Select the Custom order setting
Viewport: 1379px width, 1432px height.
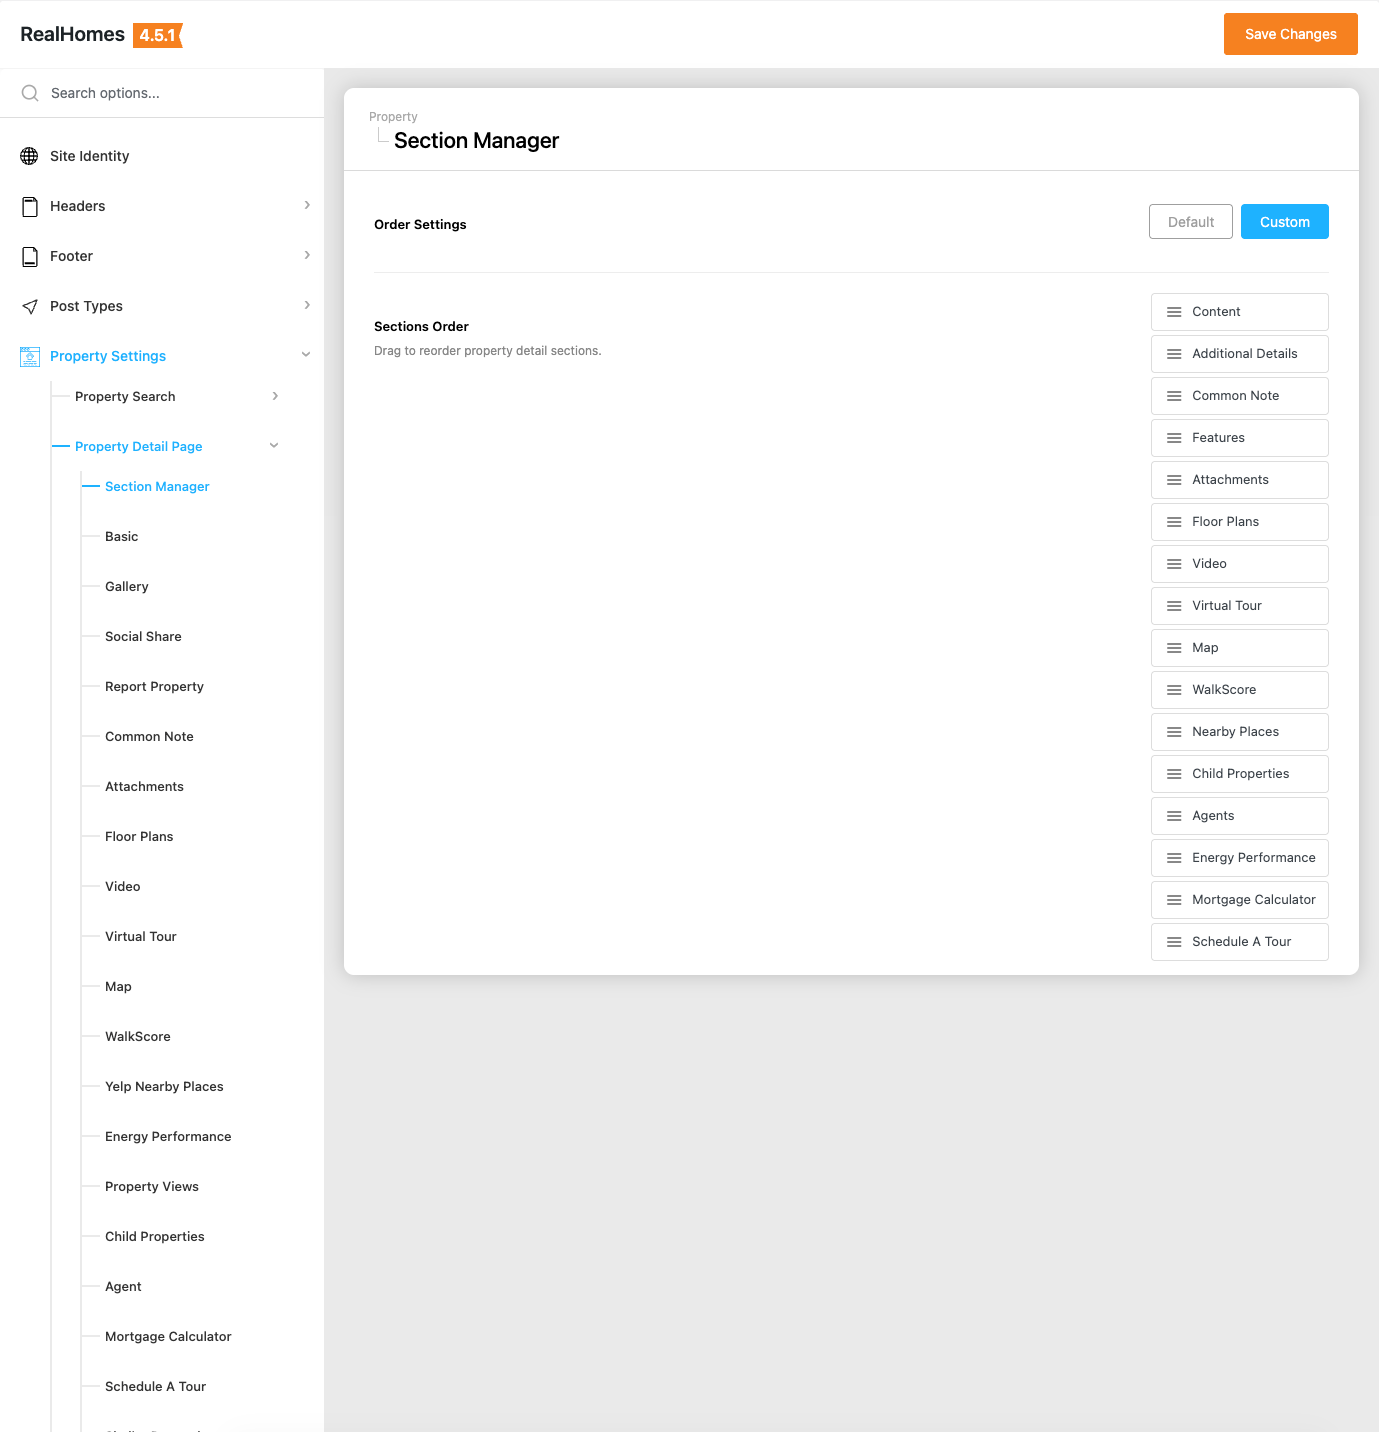point(1284,222)
